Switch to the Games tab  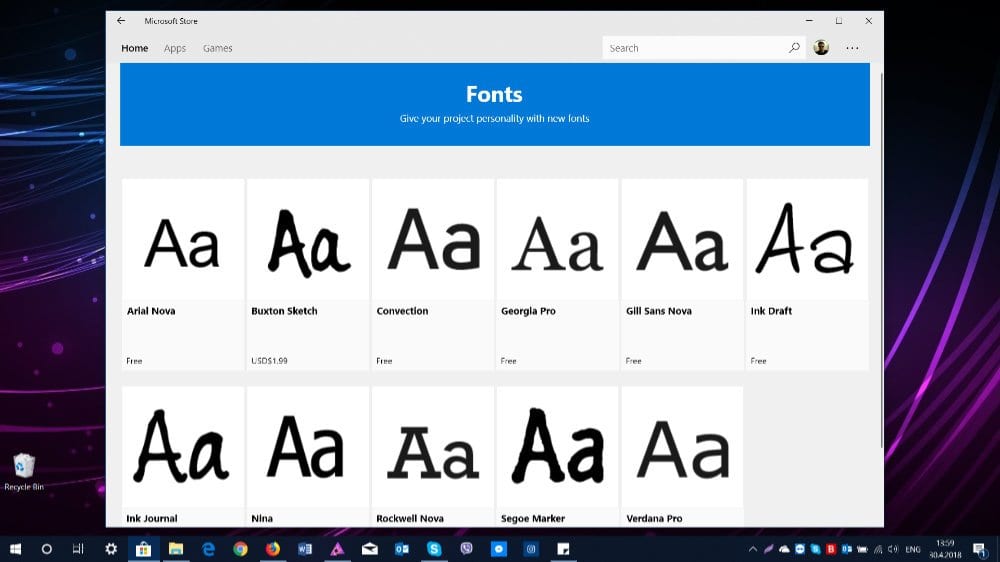217,48
